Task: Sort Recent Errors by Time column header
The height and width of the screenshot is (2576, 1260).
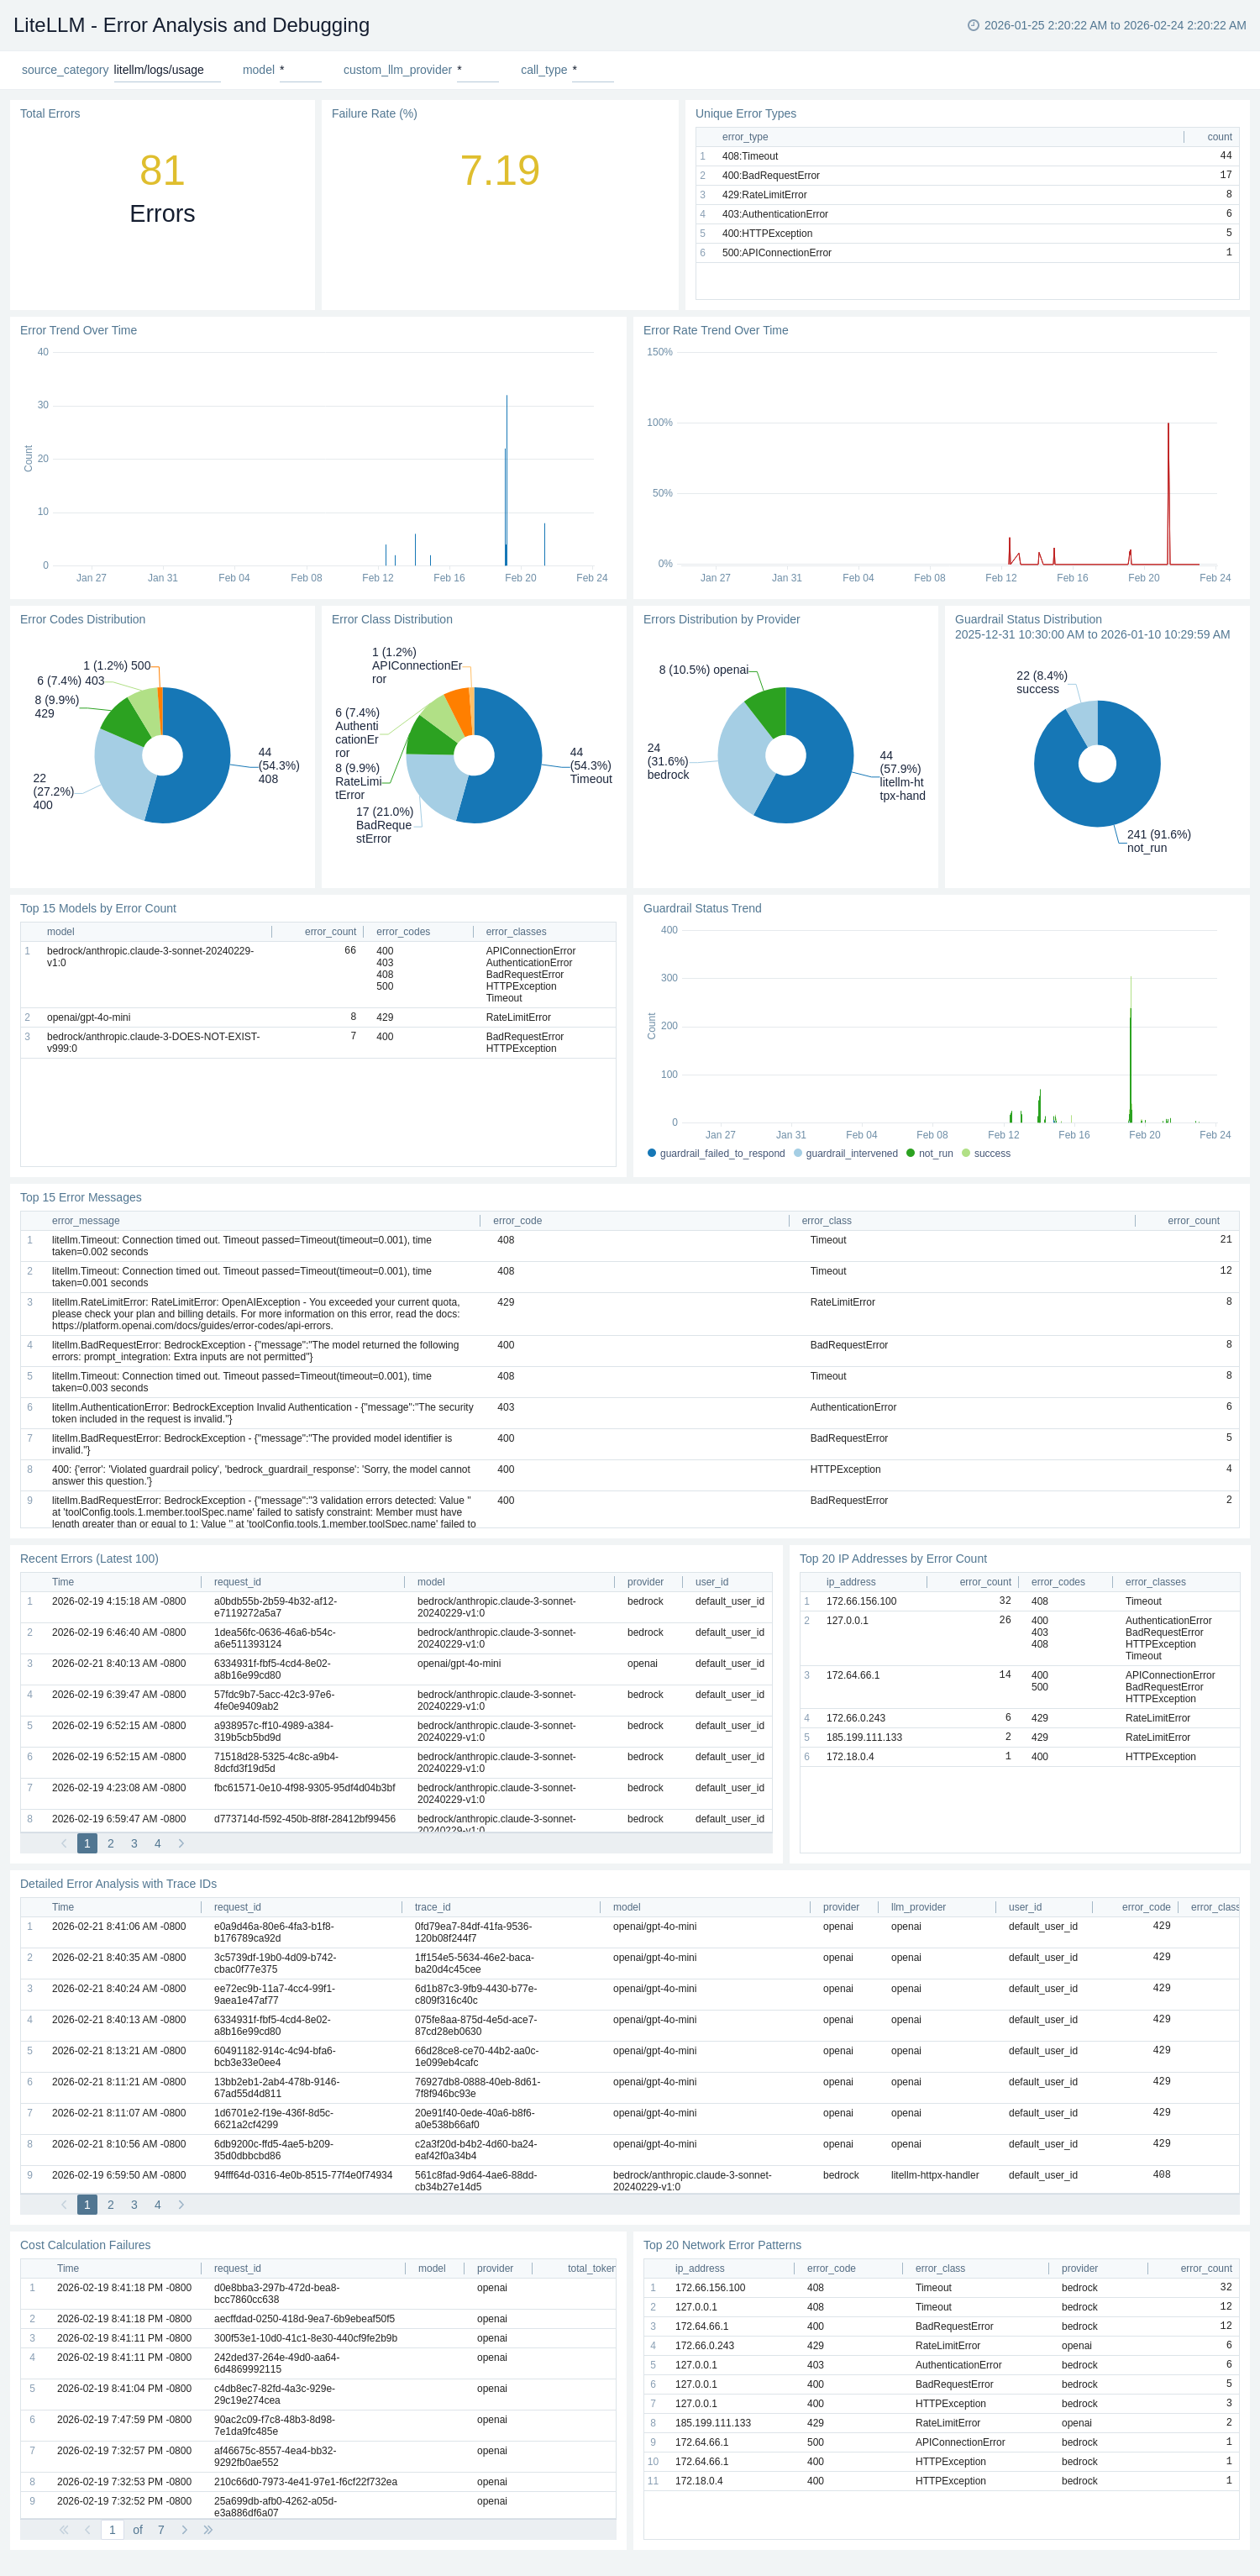Action: (63, 1581)
